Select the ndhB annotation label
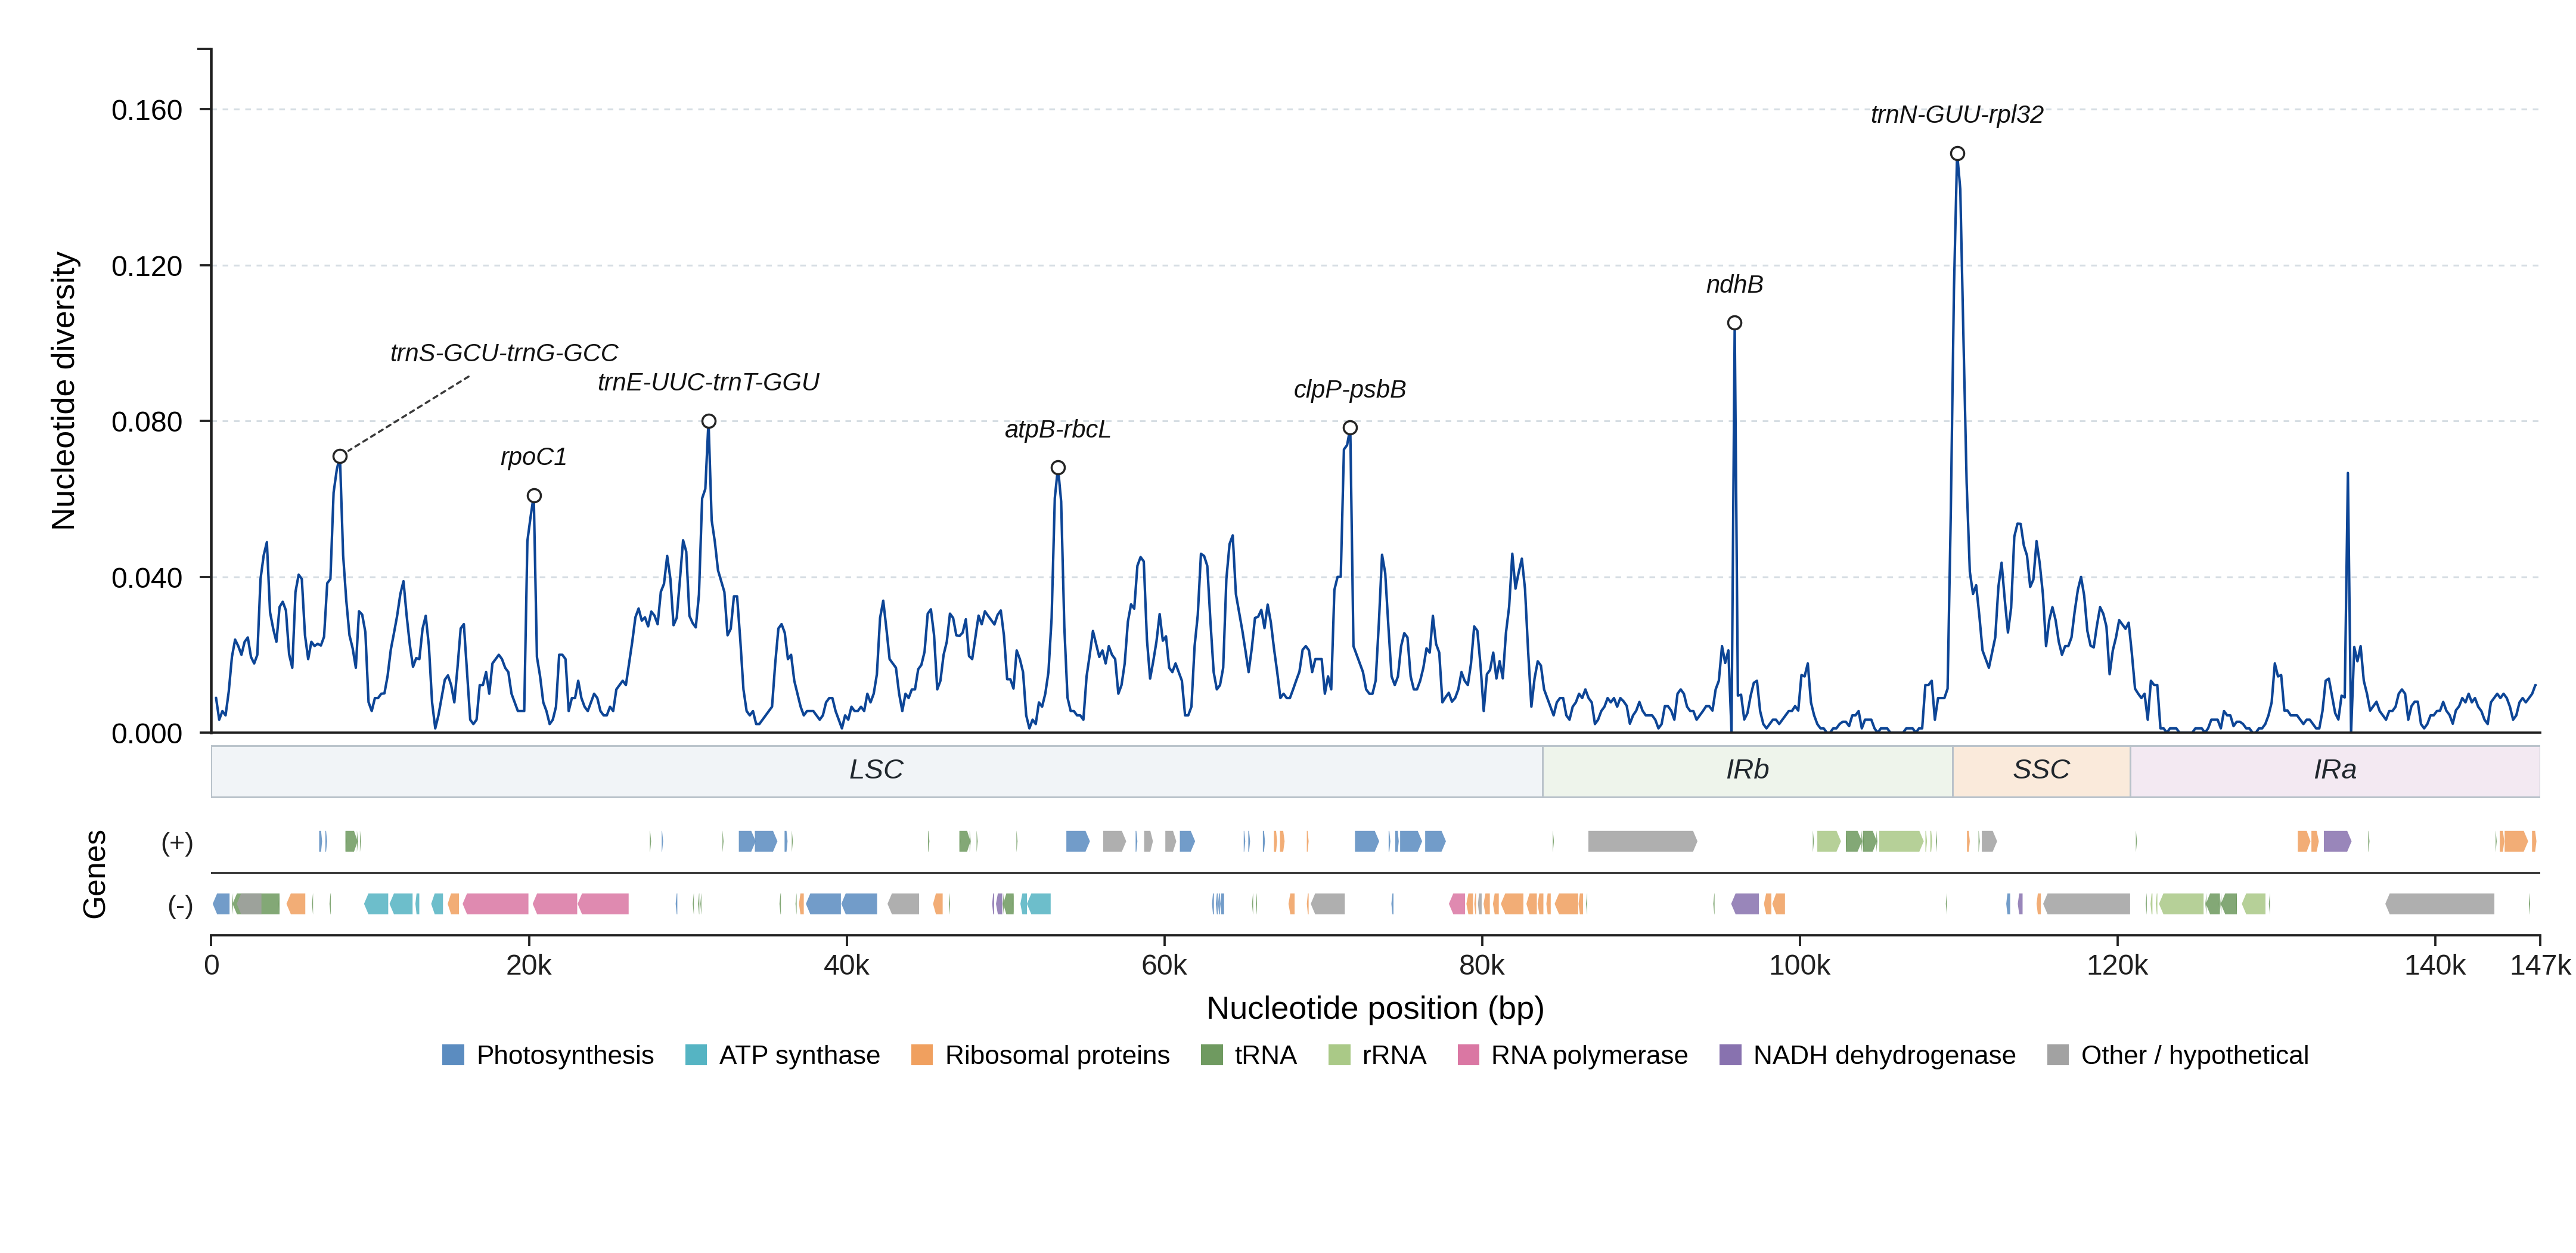The image size is (2576, 1253). pyautogui.click(x=1735, y=285)
